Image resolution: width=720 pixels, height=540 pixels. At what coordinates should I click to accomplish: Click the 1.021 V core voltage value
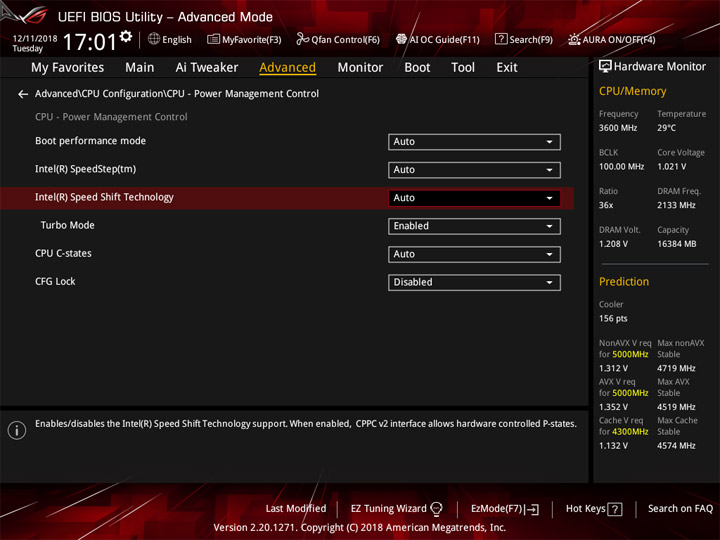click(x=672, y=167)
